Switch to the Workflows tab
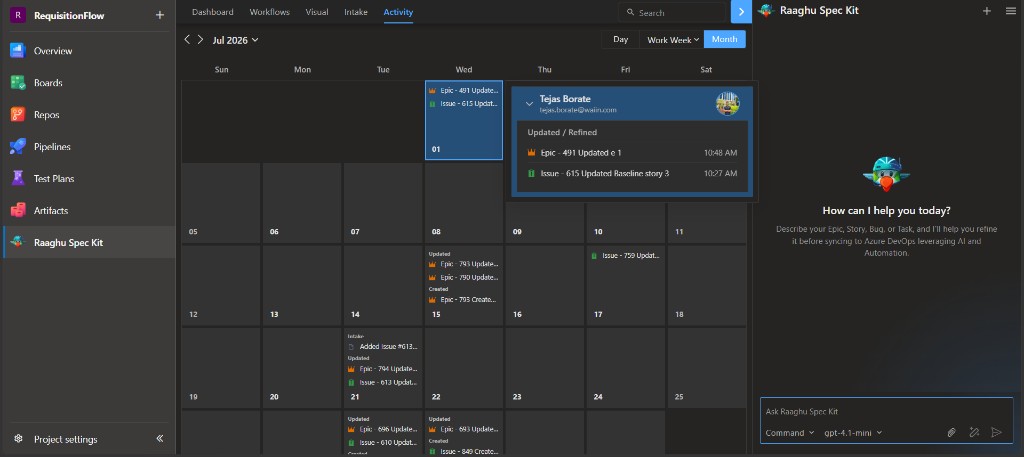The image size is (1024, 457). (270, 12)
